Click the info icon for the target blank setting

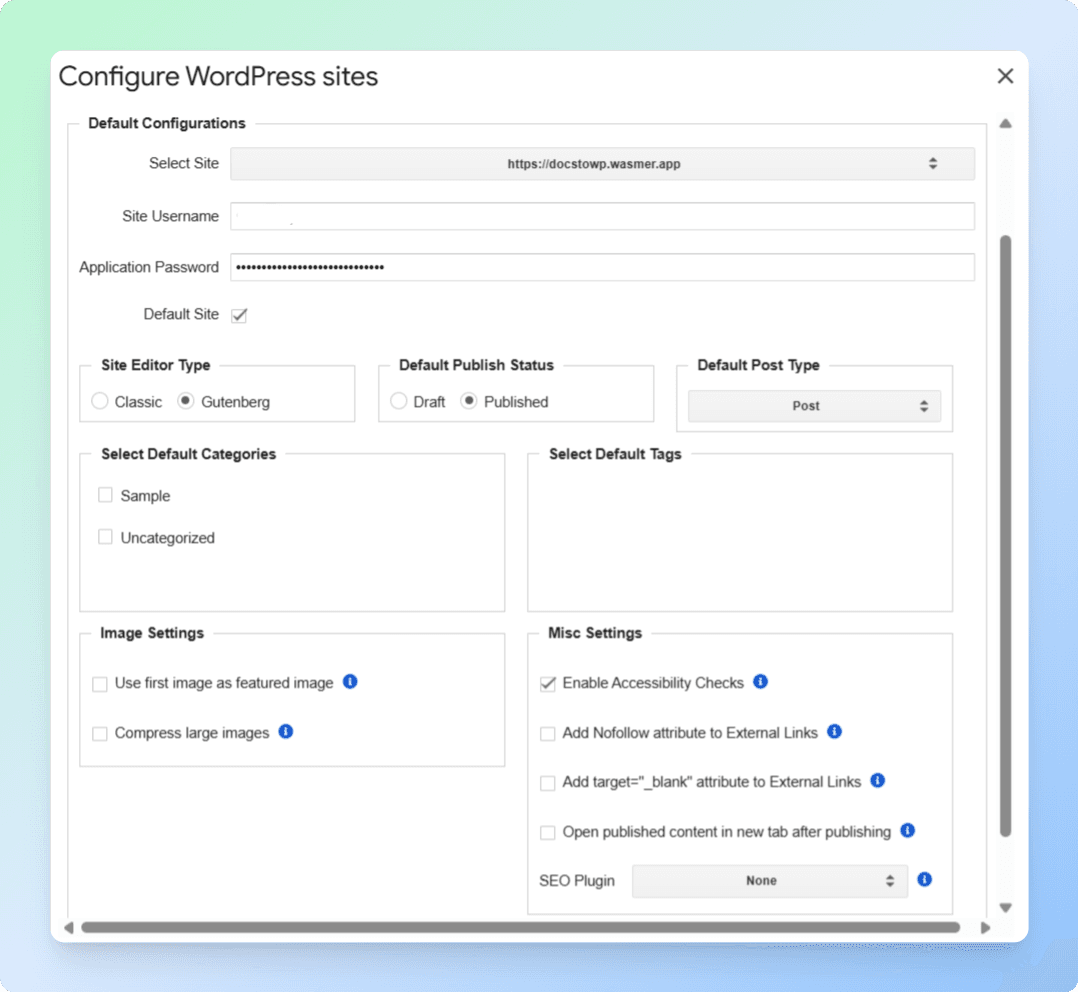pos(877,781)
